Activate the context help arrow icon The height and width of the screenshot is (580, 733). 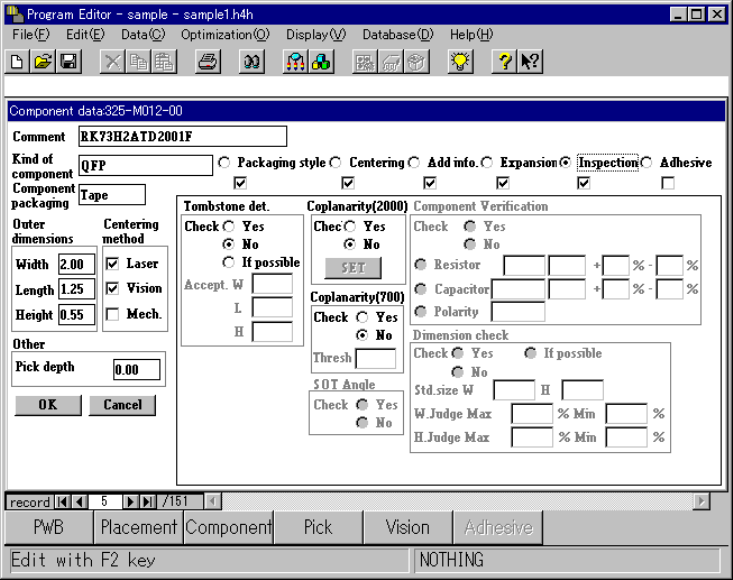tap(530, 62)
